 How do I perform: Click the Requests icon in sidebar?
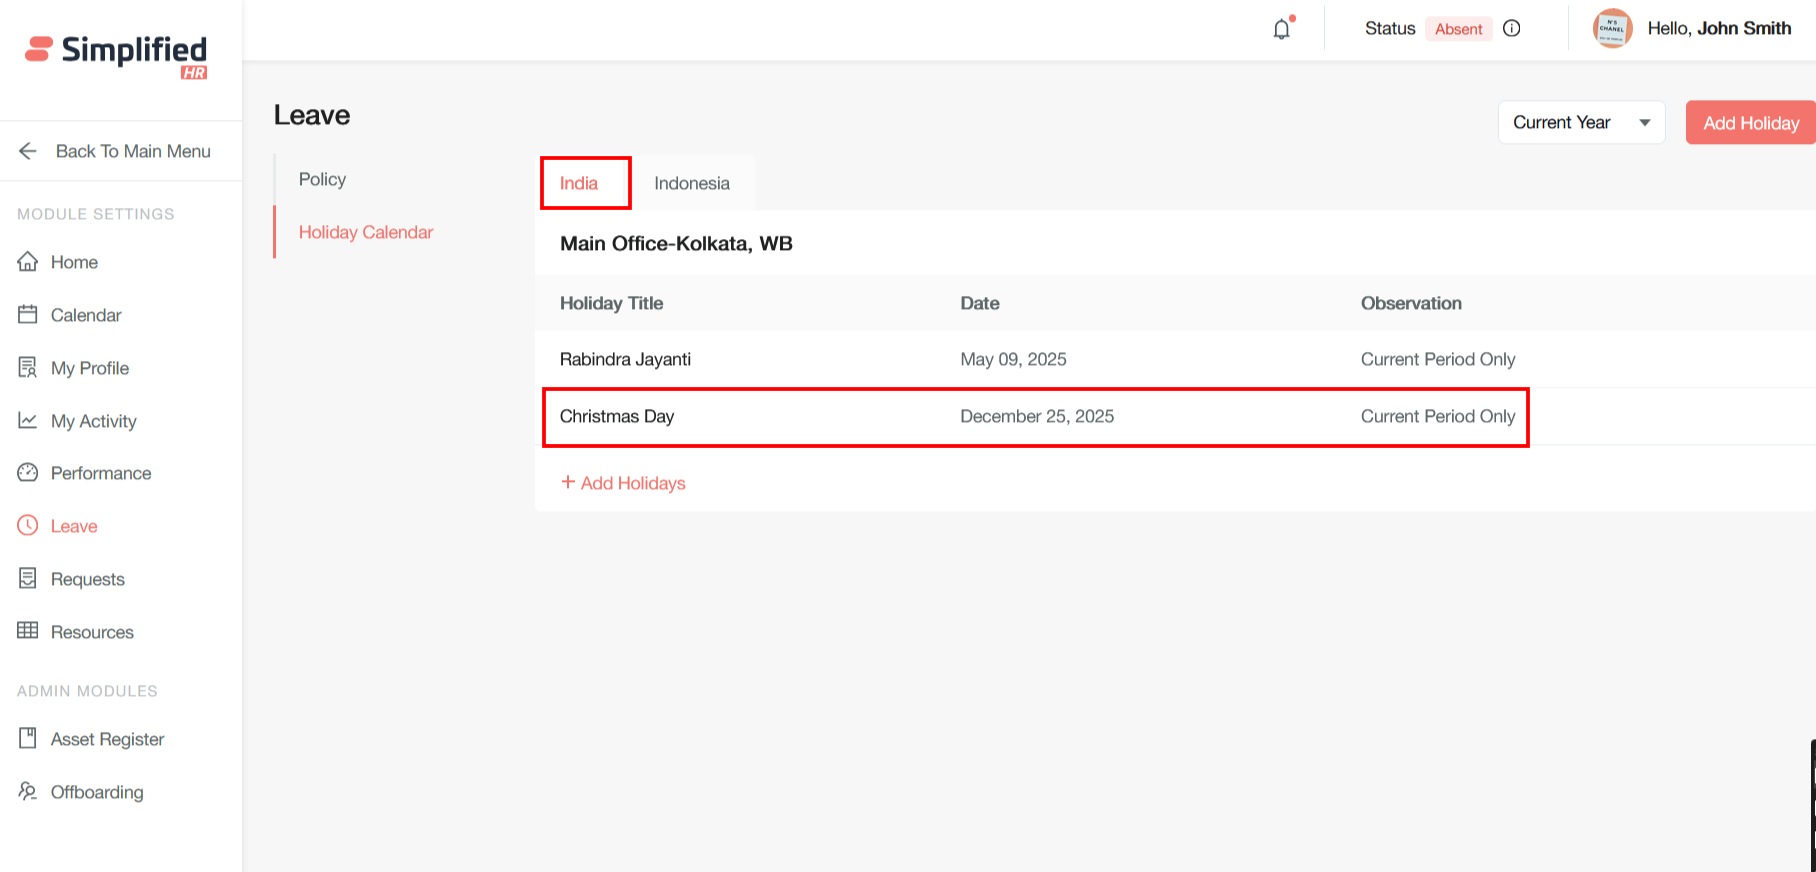point(28,579)
